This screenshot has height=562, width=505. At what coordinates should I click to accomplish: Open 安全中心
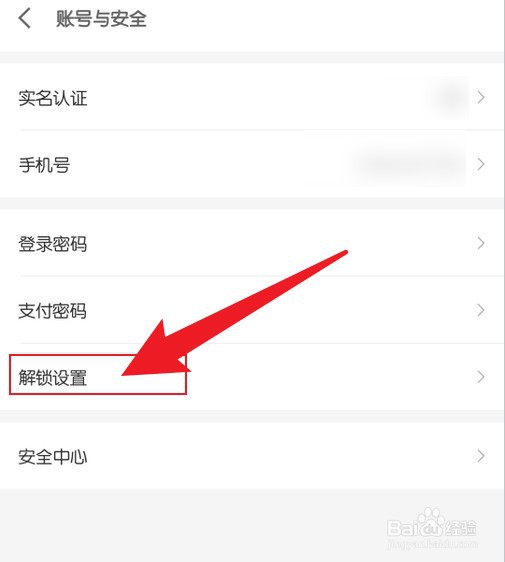(x=252, y=456)
